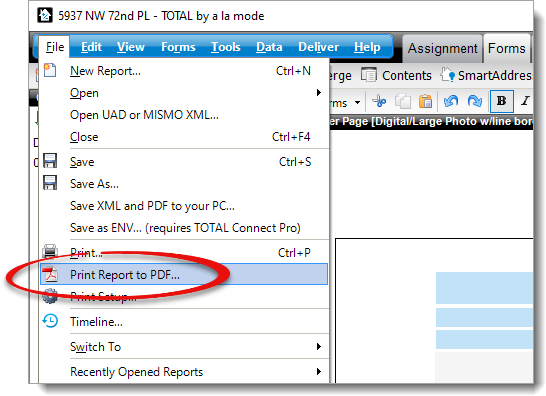Click the Timeline clock icon
The height and width of the screenshot is (396, 546).
pos(50,321)
